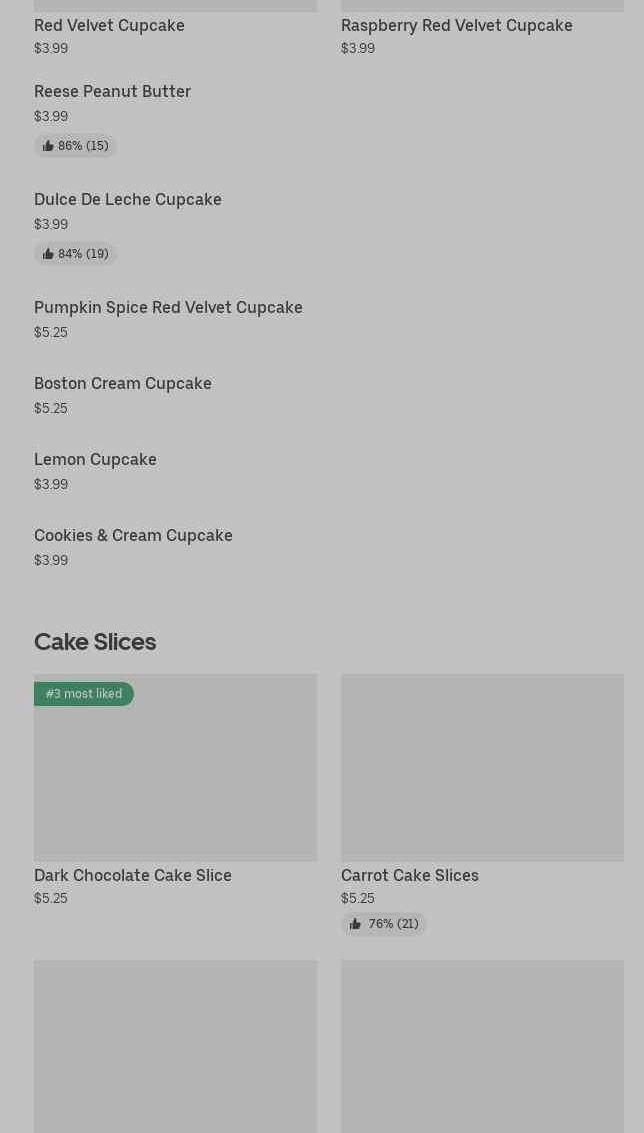Click thumbs-up icon on Reese Peanut Butter

48,146
